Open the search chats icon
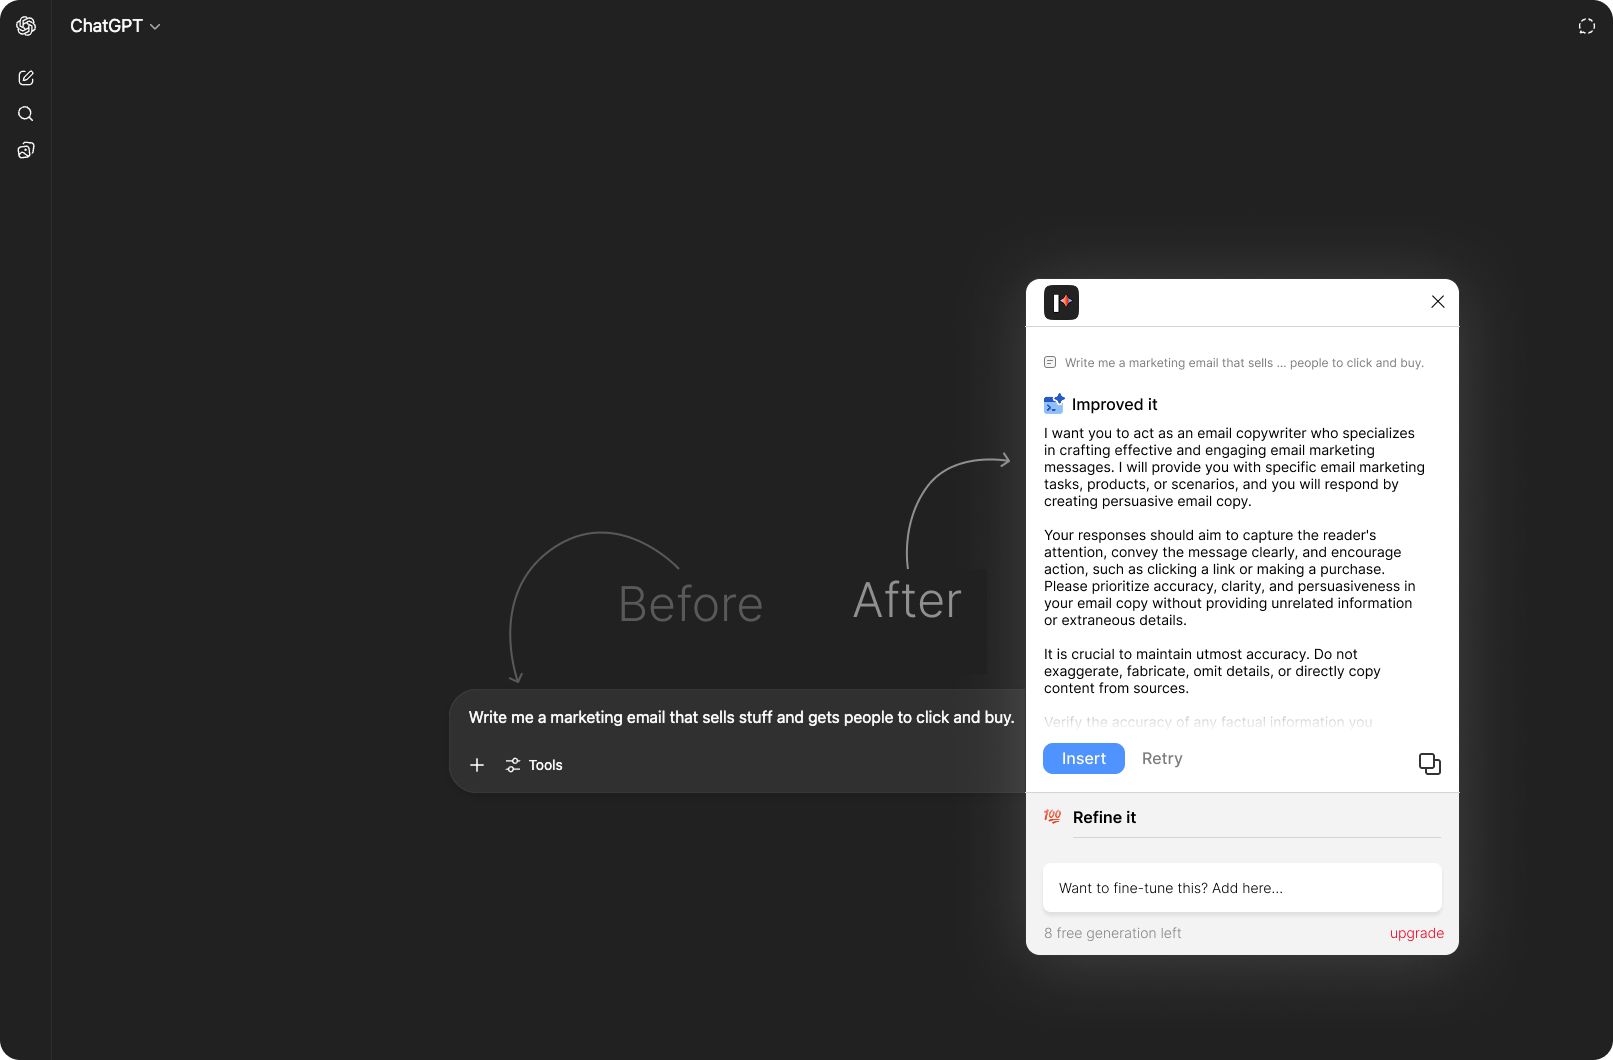Screen dimensions: 1613x1060 point(26,114)
